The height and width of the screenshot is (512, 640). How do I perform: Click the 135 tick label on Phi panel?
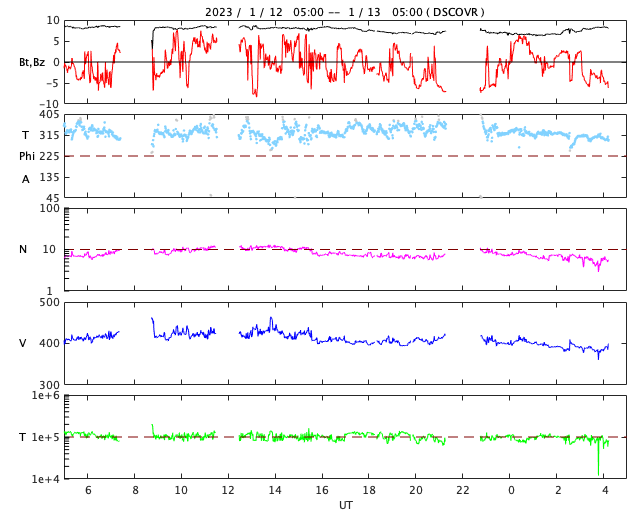[x=49, y=177]
